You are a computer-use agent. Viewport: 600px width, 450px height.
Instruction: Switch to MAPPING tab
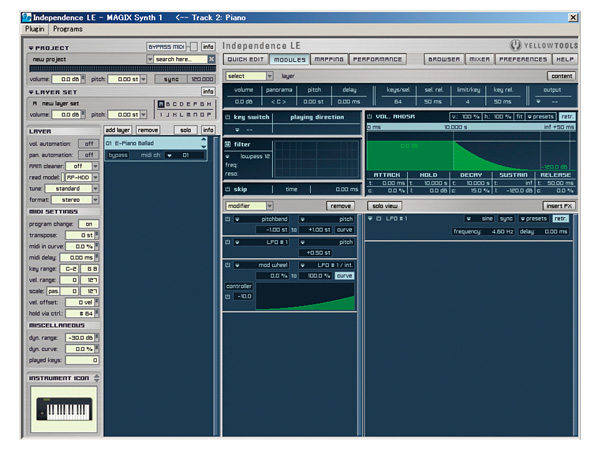329,59
